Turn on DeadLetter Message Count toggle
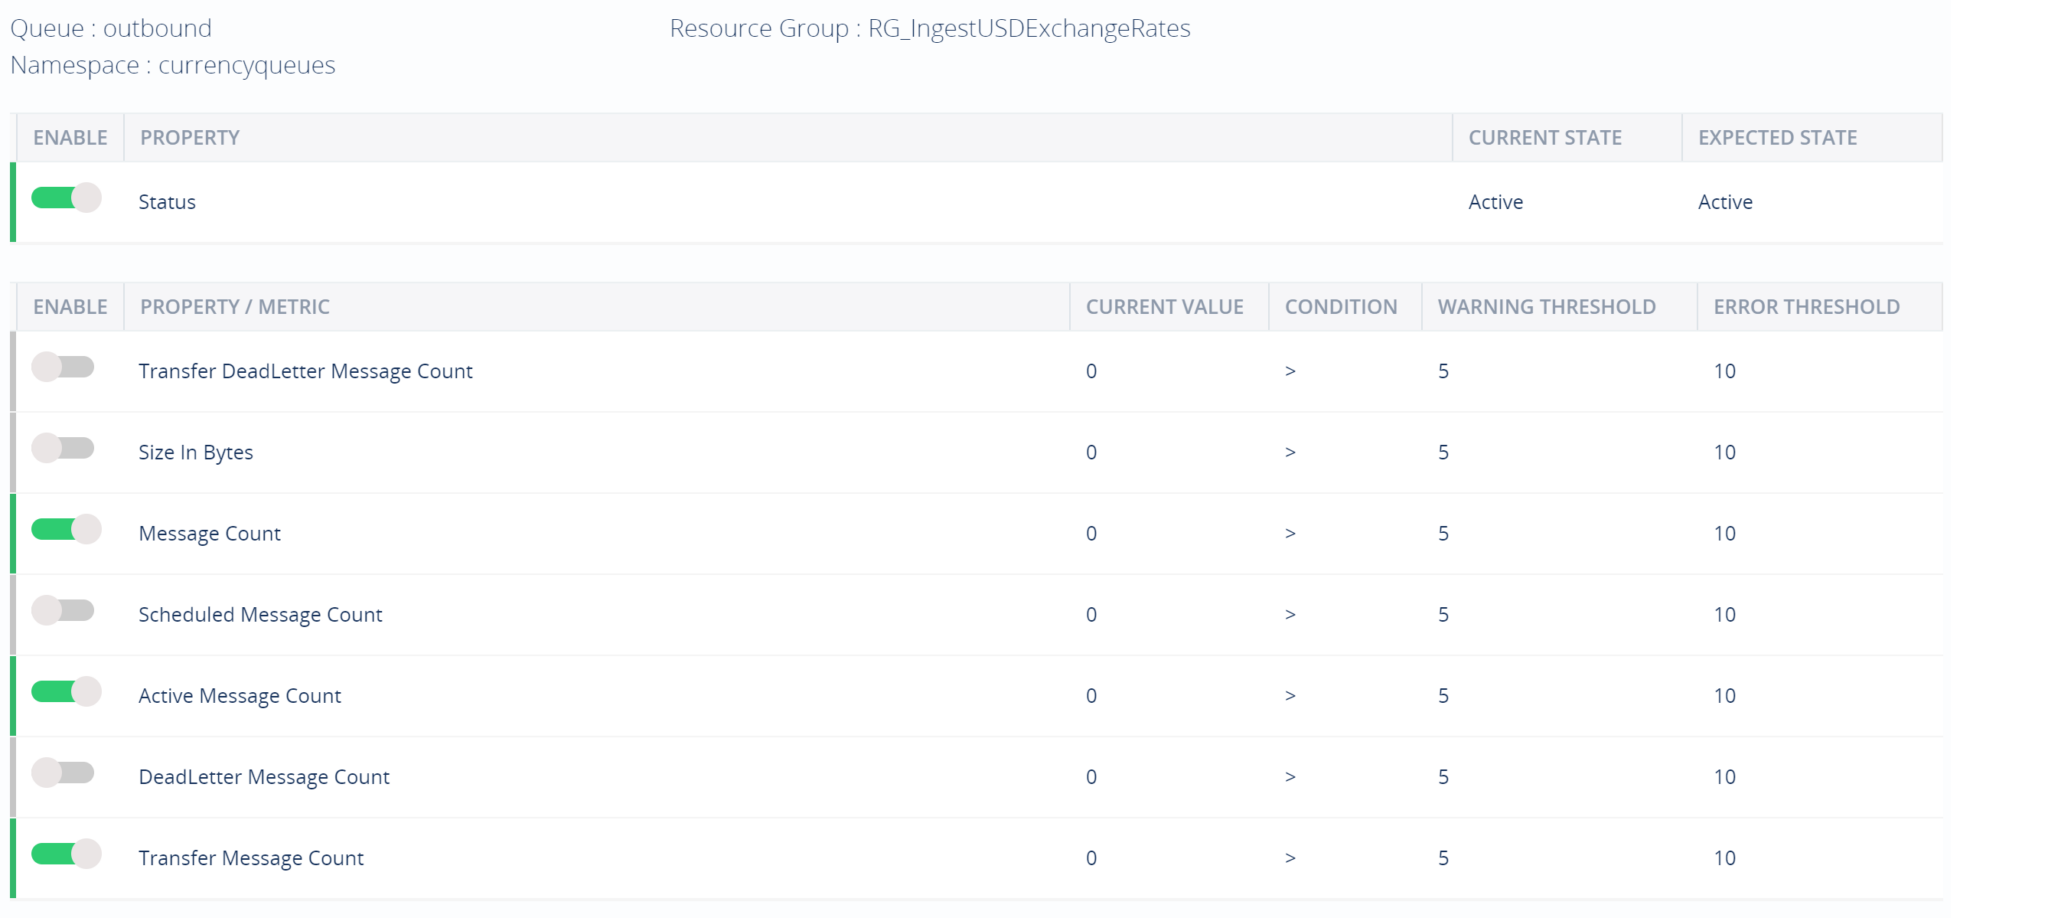Image resolution: width=2048 pixels, height=918 pixels. 63,772
